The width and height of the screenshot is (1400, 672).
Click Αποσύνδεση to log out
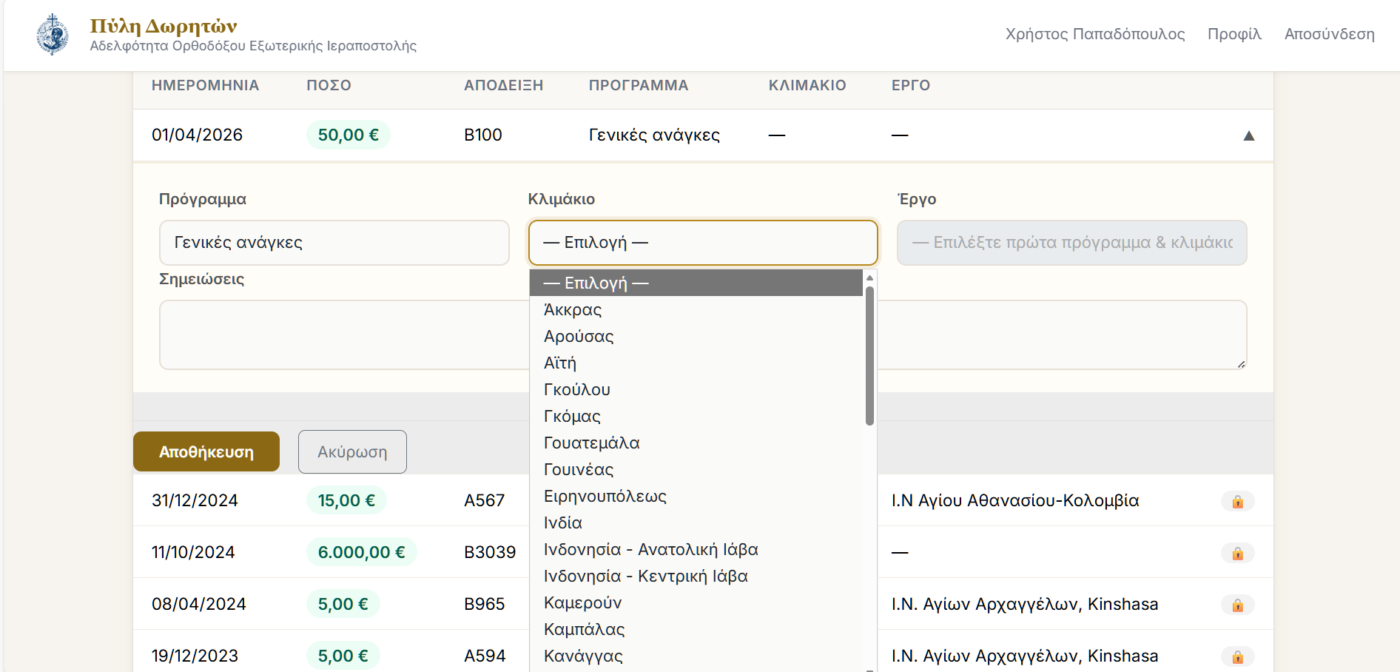pyautogui.click(x=1329, y=34)
